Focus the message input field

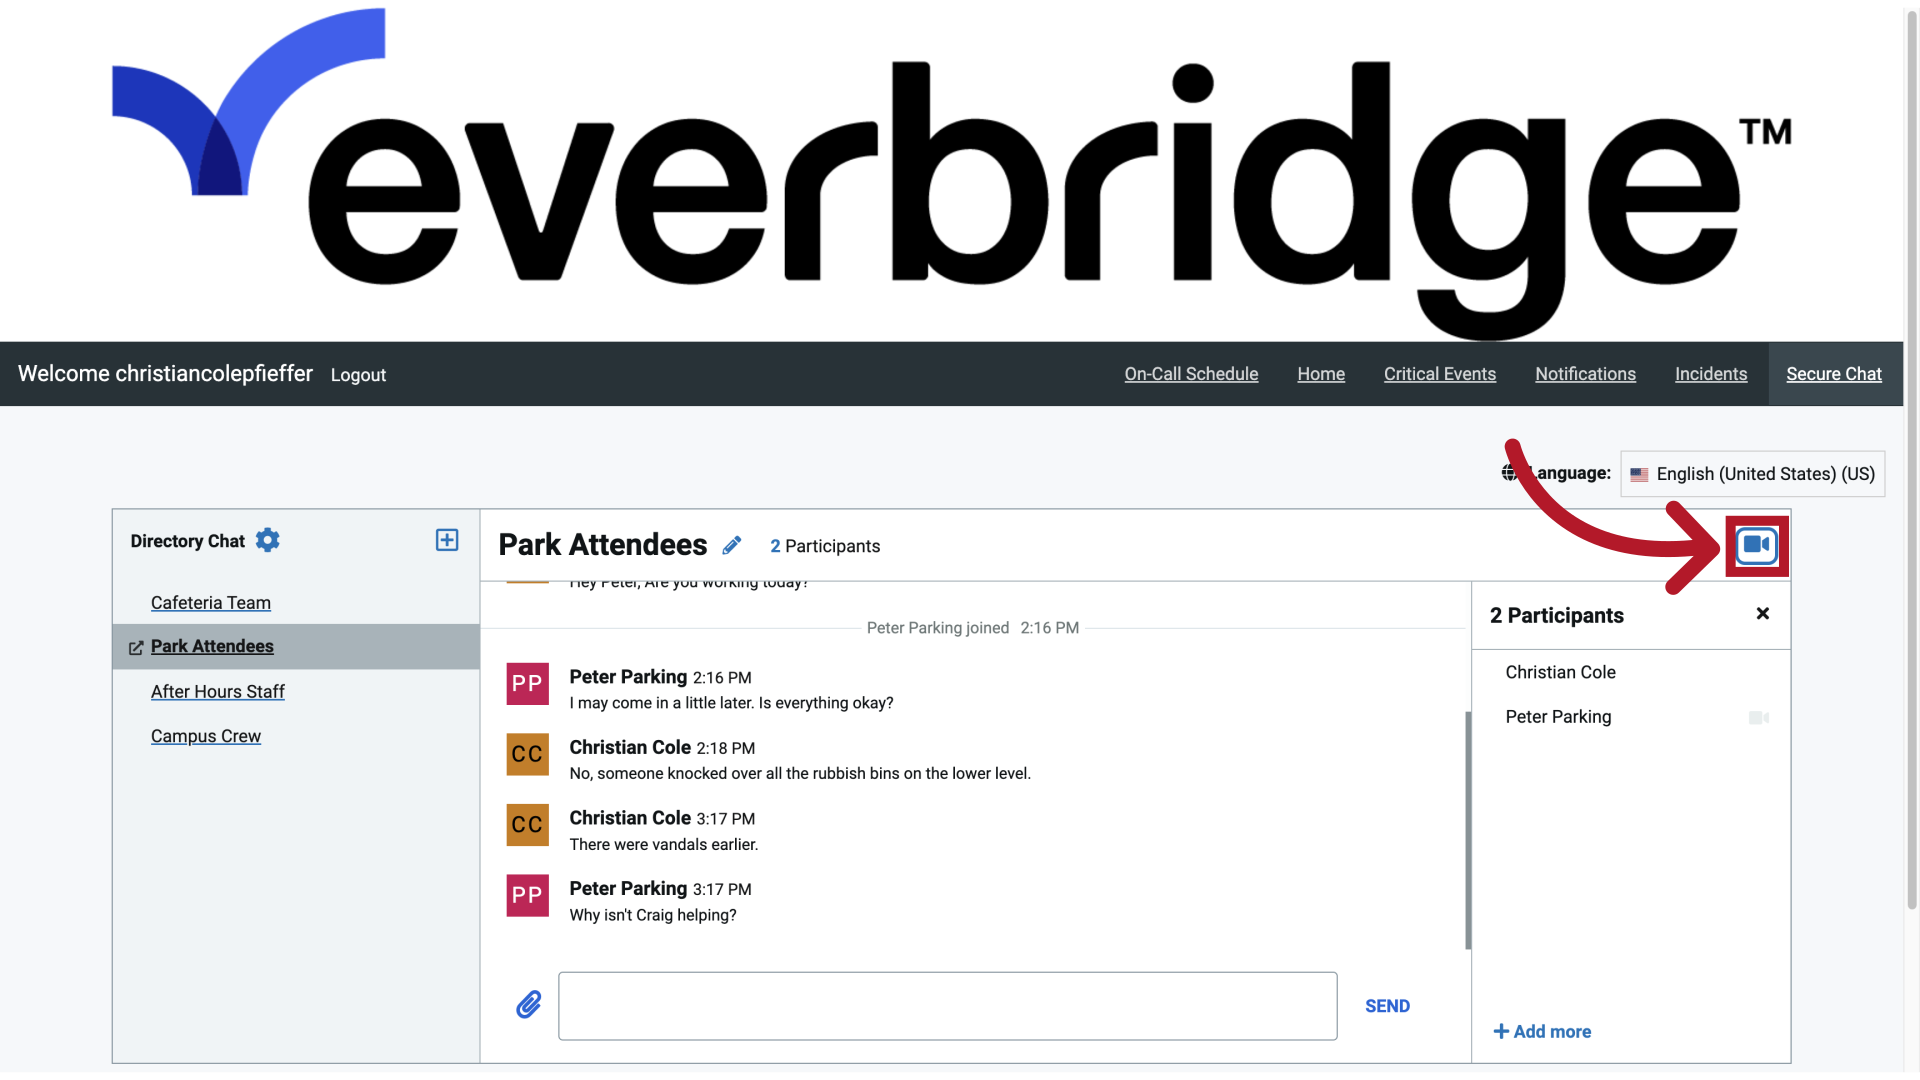click(x=947, y=1006)
